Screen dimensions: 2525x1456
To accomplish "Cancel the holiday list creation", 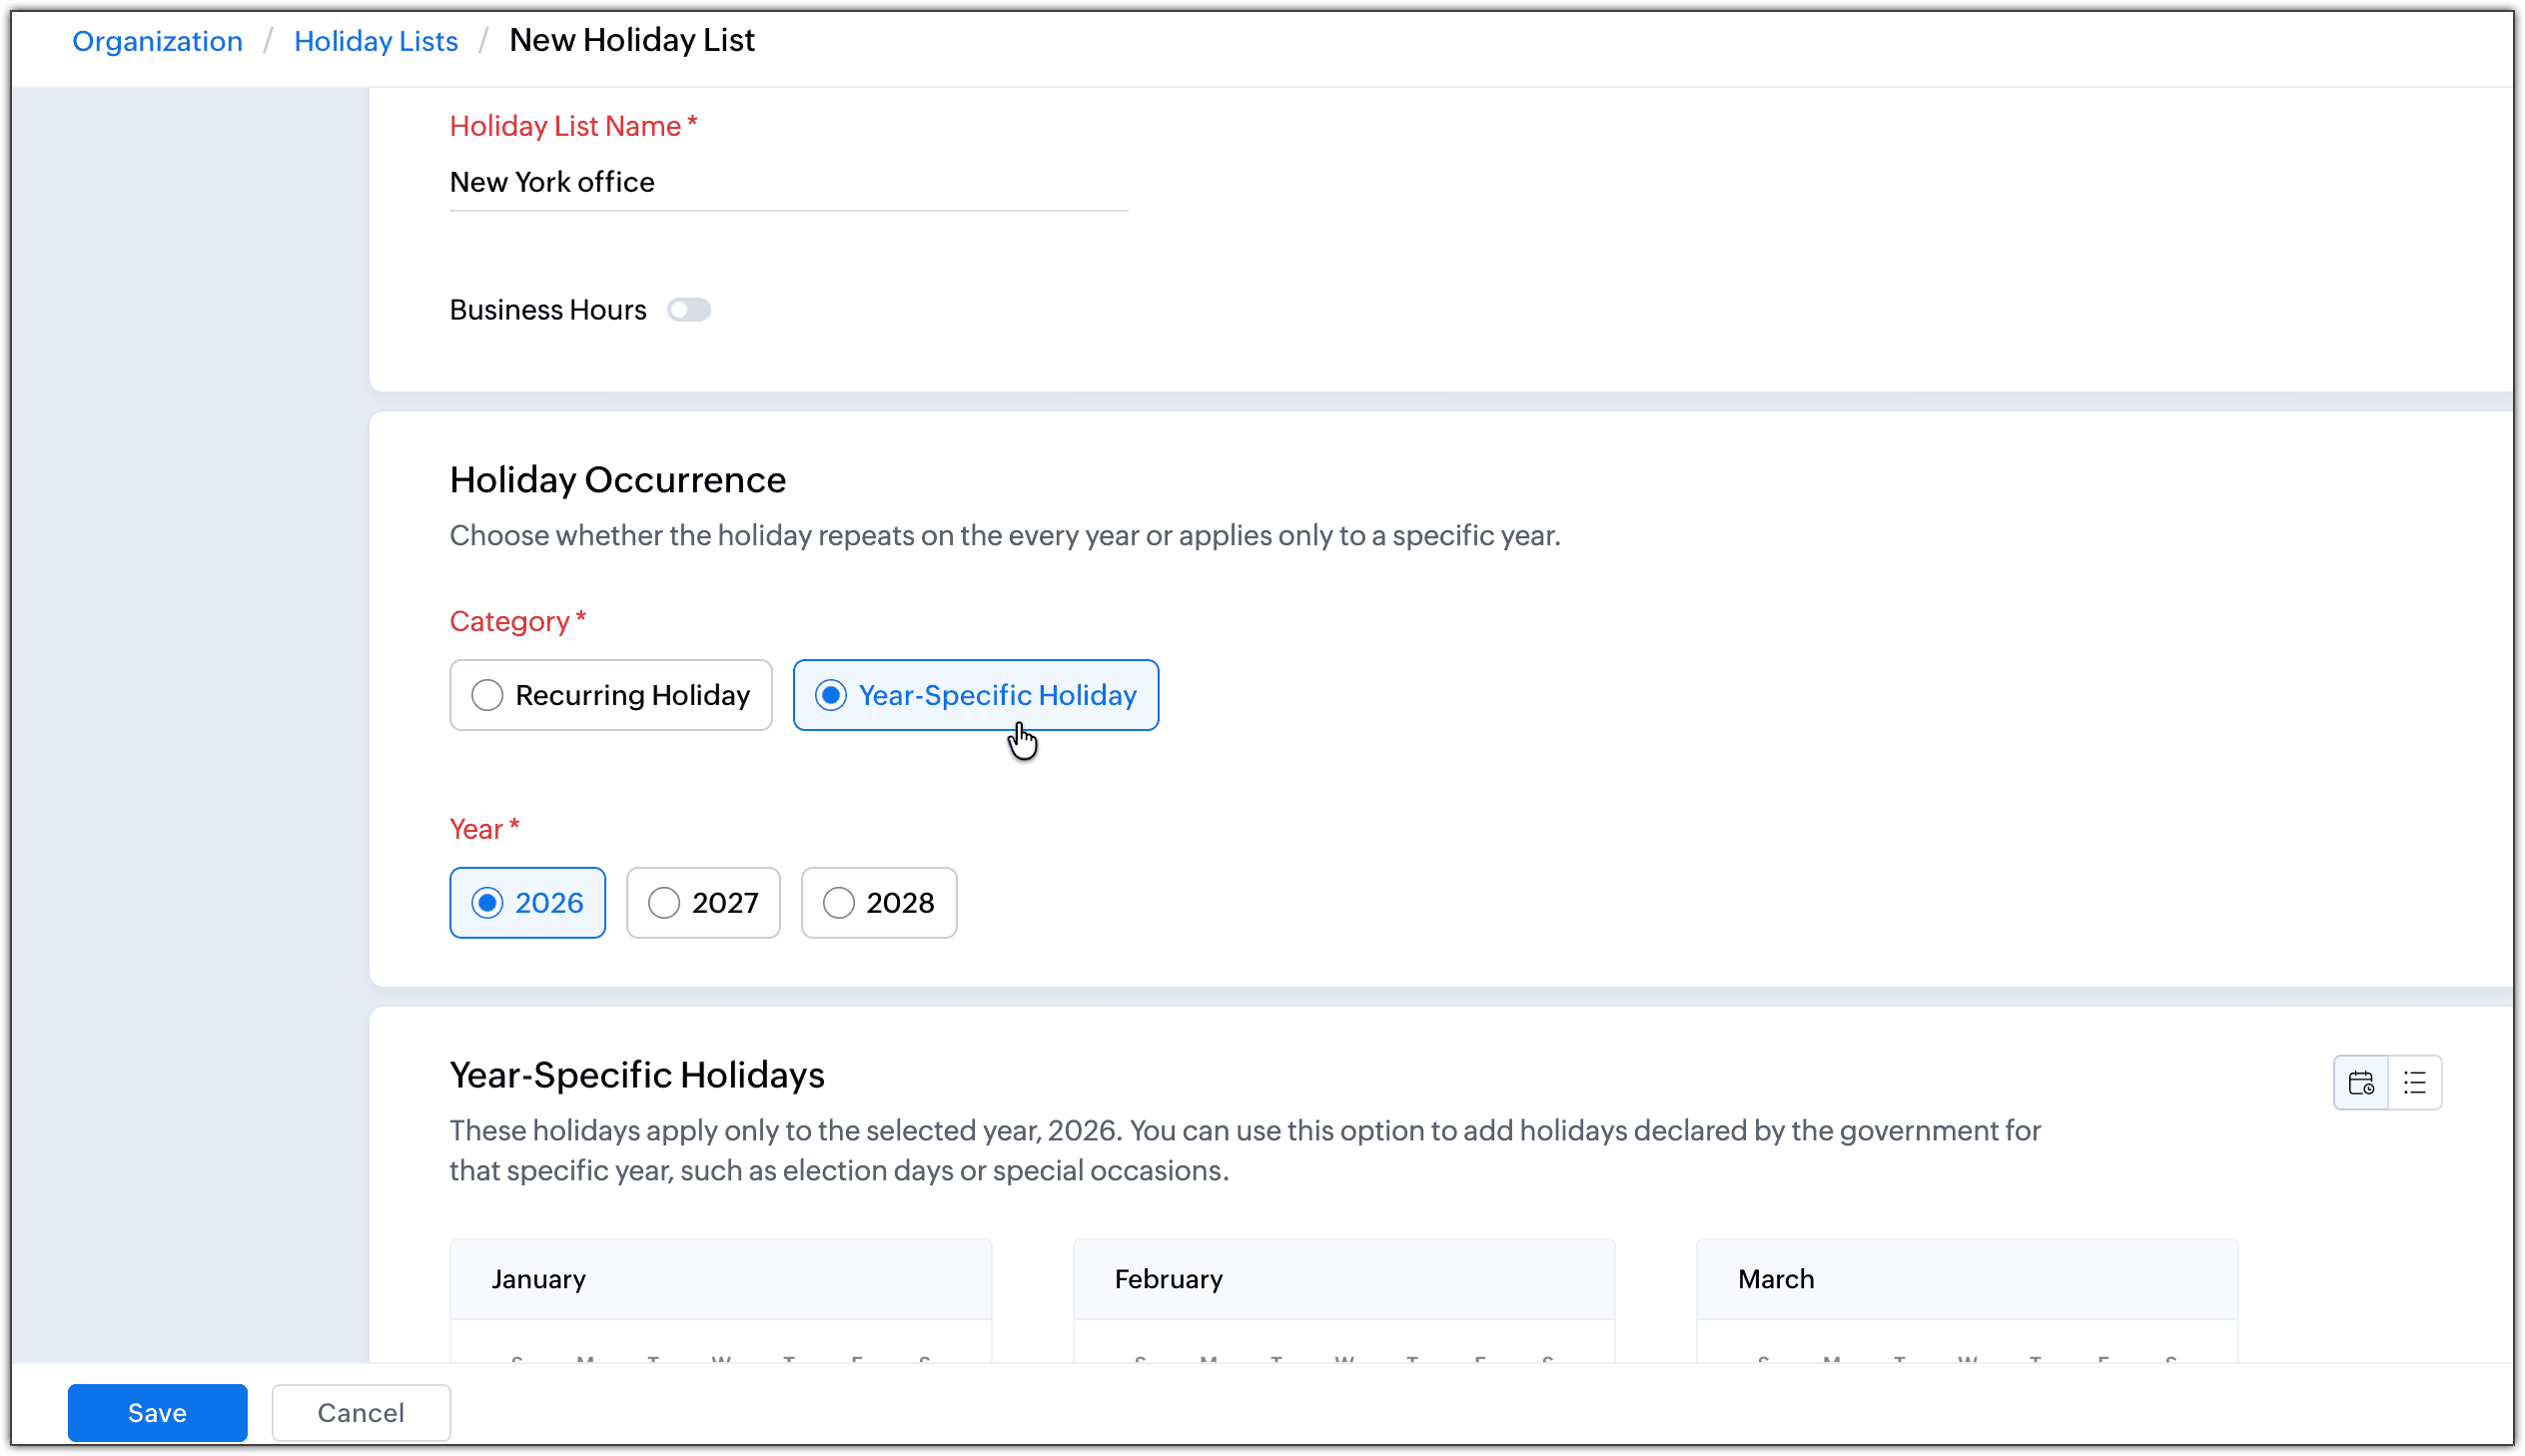I will 361,1412.
